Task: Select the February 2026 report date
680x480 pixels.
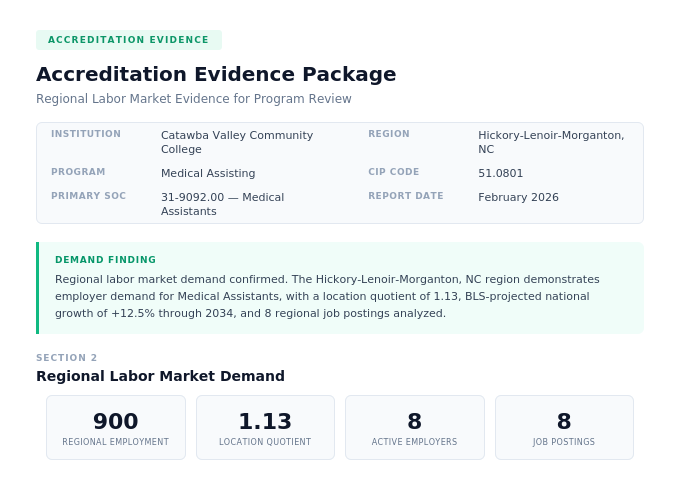Action: 518,197
